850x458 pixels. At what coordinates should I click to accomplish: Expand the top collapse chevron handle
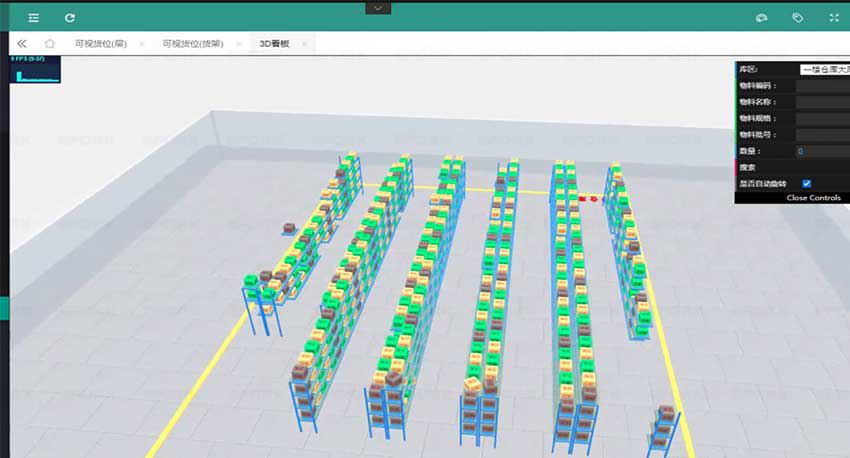click(x=378, y=7)
